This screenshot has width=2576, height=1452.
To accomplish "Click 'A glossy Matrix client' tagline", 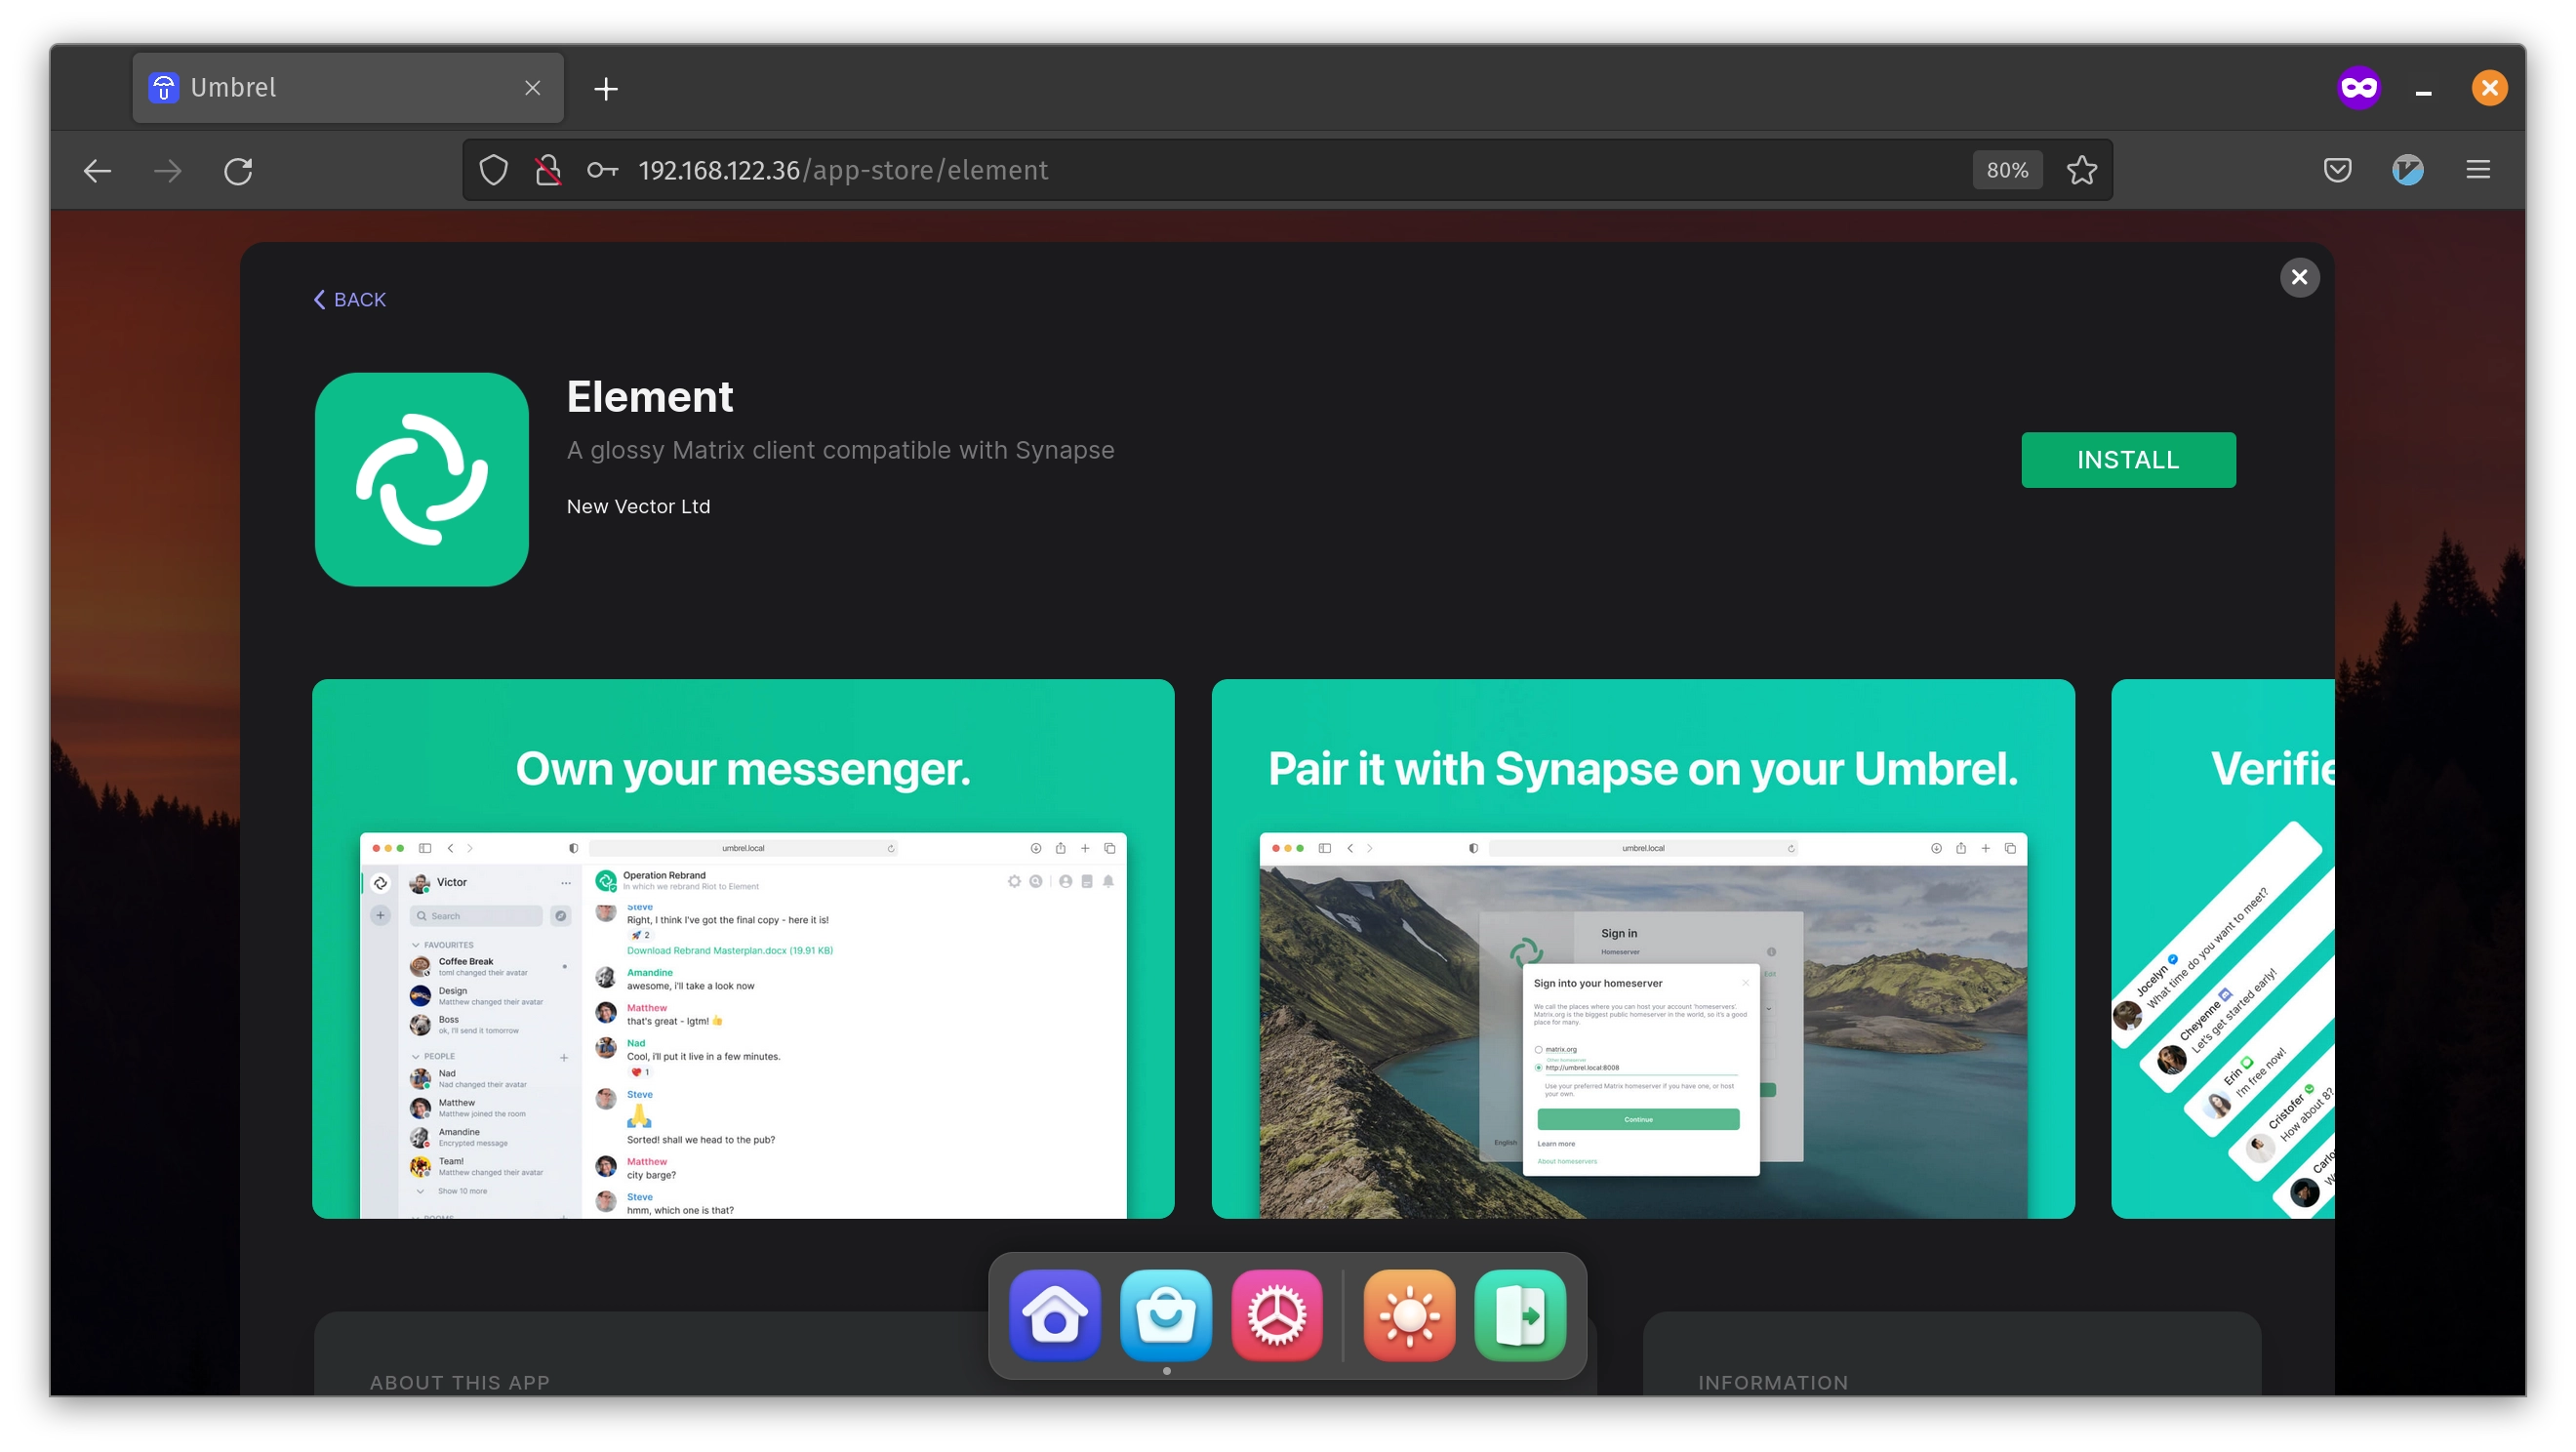I will coord(840,450).
